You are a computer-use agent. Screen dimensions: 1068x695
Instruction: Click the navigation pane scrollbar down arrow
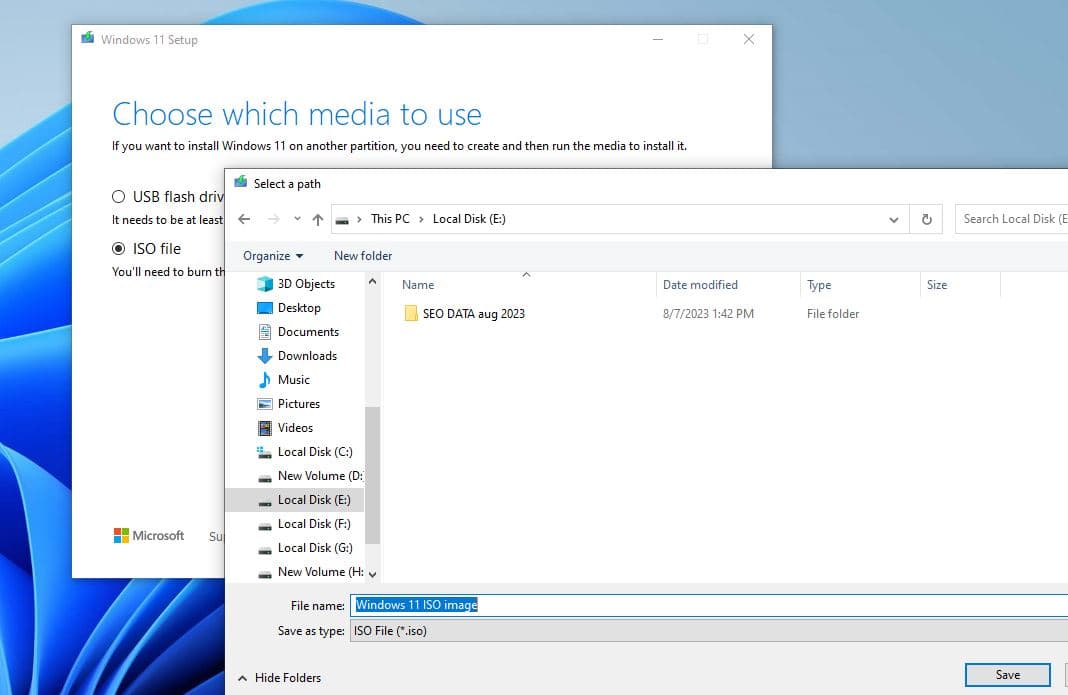[x=373, y=574]
